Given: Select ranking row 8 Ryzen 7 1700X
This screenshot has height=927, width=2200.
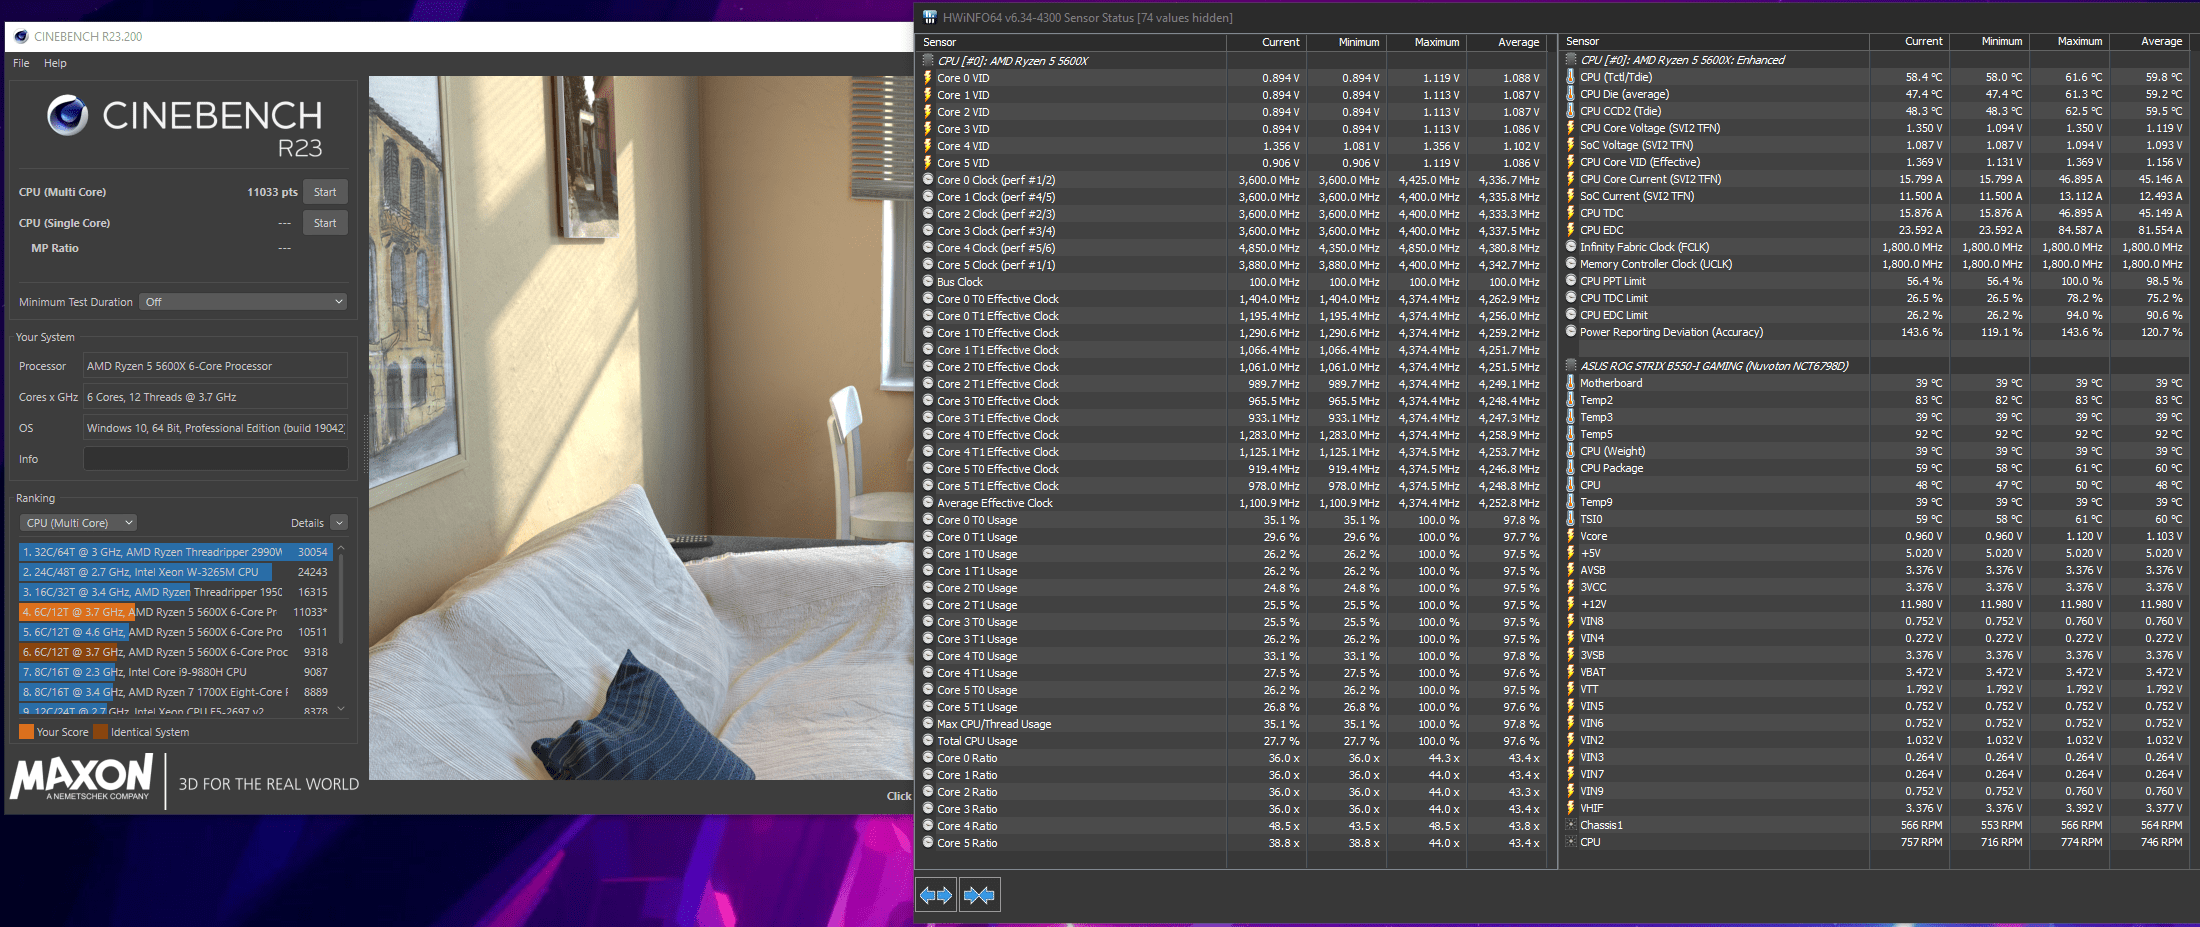Looking at the screenshot, I should 175,692.
